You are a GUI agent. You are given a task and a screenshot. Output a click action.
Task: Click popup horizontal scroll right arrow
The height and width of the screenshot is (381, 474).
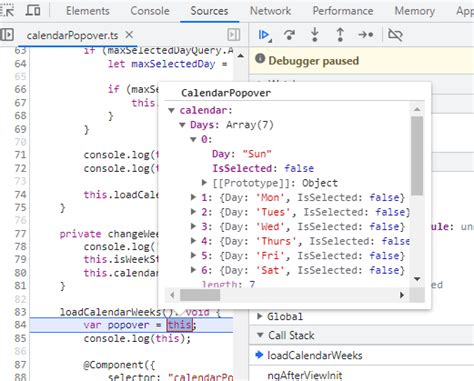[402, 295]
